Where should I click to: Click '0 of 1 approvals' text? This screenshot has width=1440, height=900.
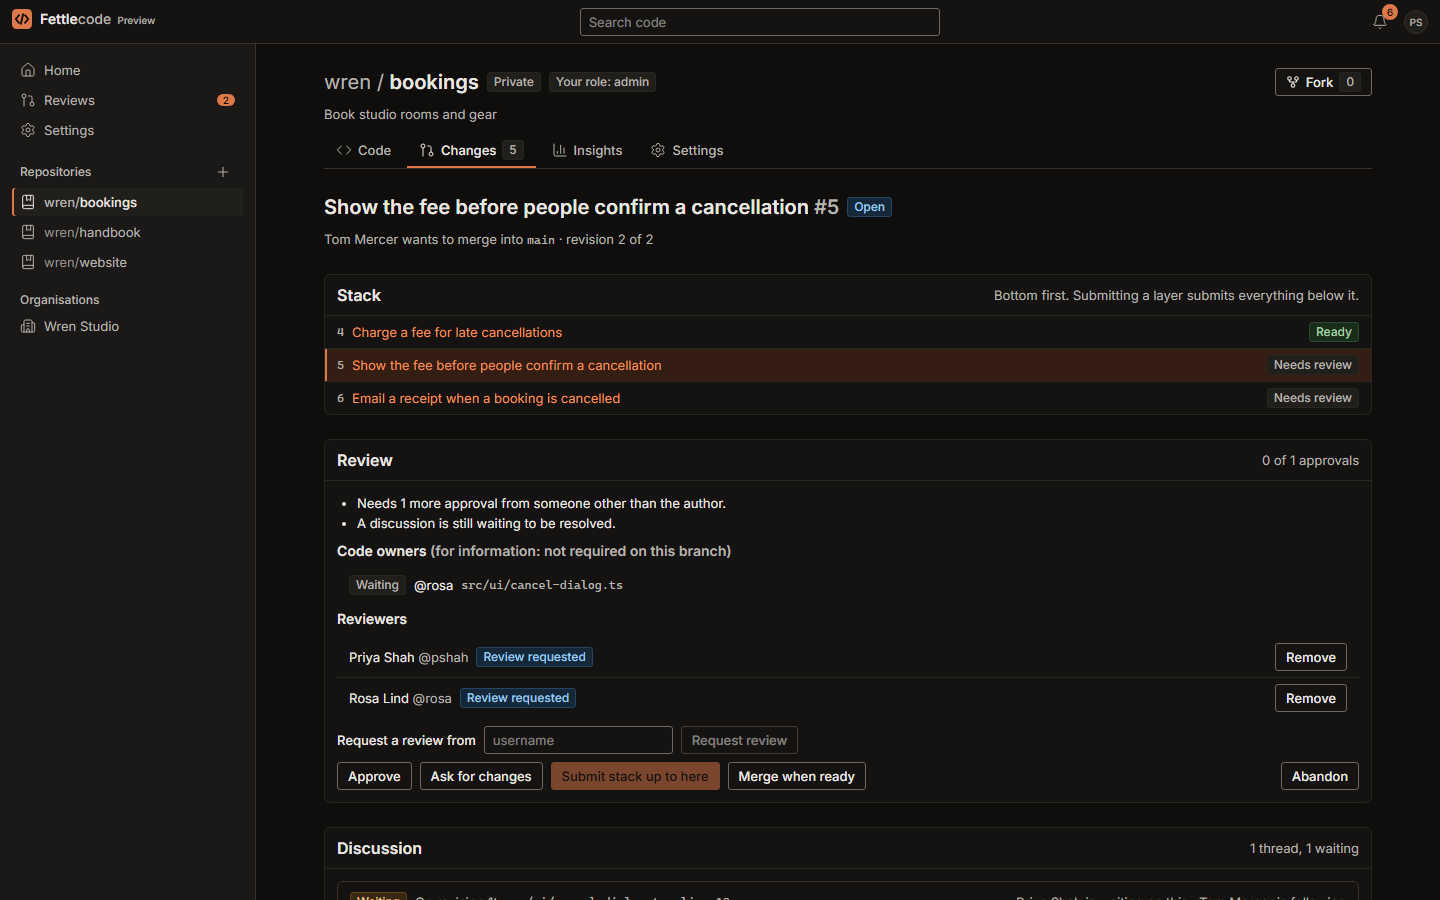point(1310,460)
